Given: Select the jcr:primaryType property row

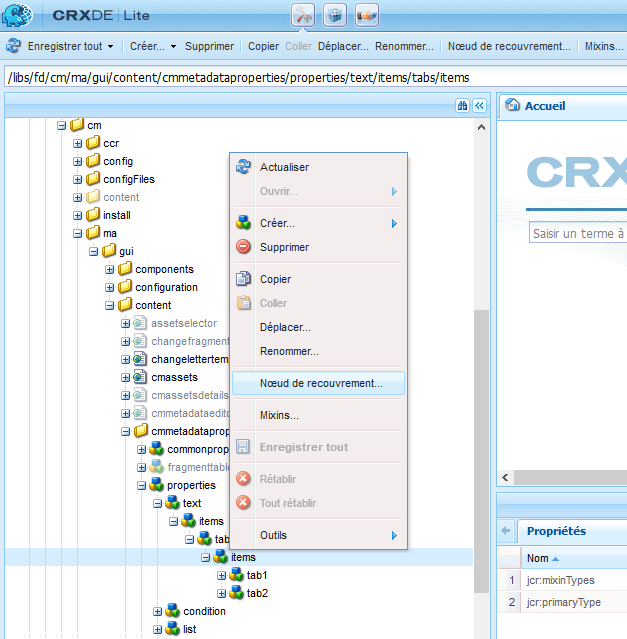Looking at the screenshot, I should pyautogui.click(x=563, y=602).
